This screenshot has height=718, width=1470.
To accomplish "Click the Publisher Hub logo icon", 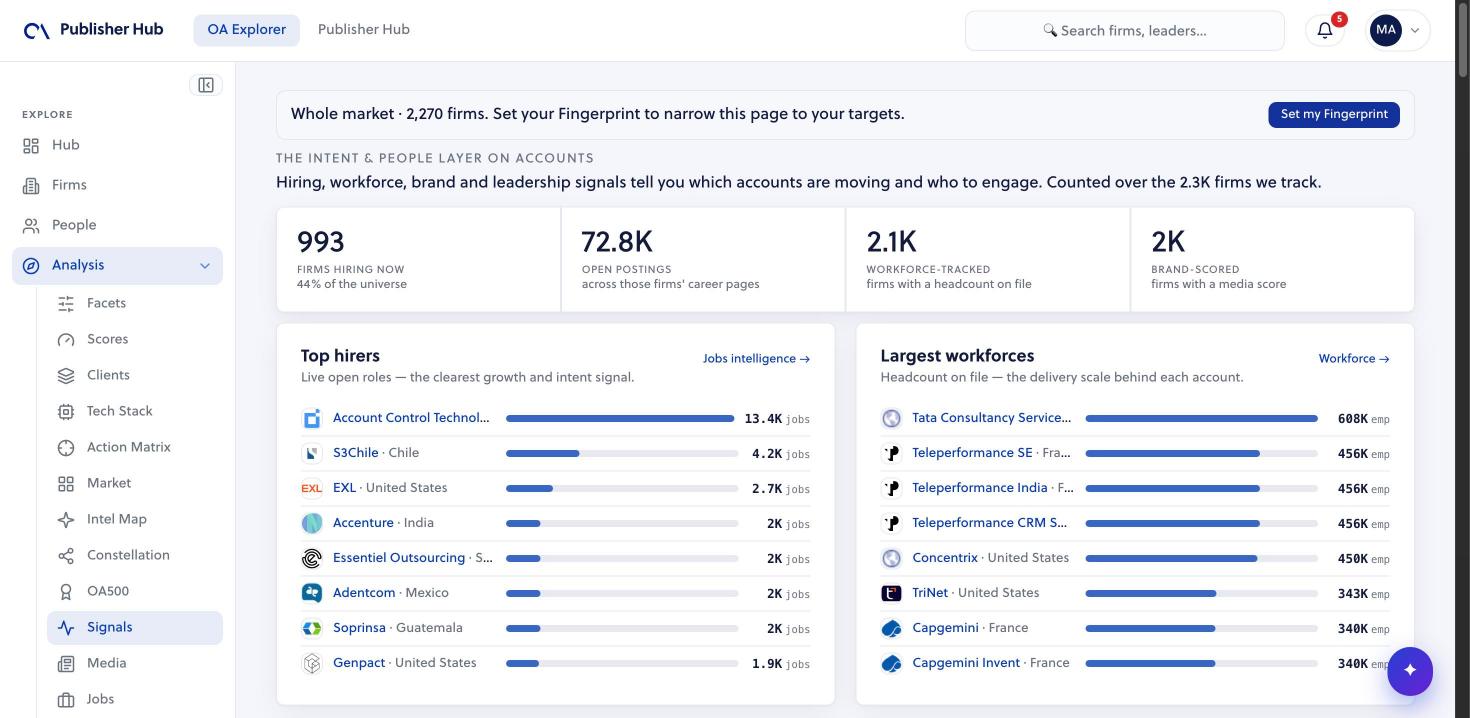I will (x=37, y=30).
